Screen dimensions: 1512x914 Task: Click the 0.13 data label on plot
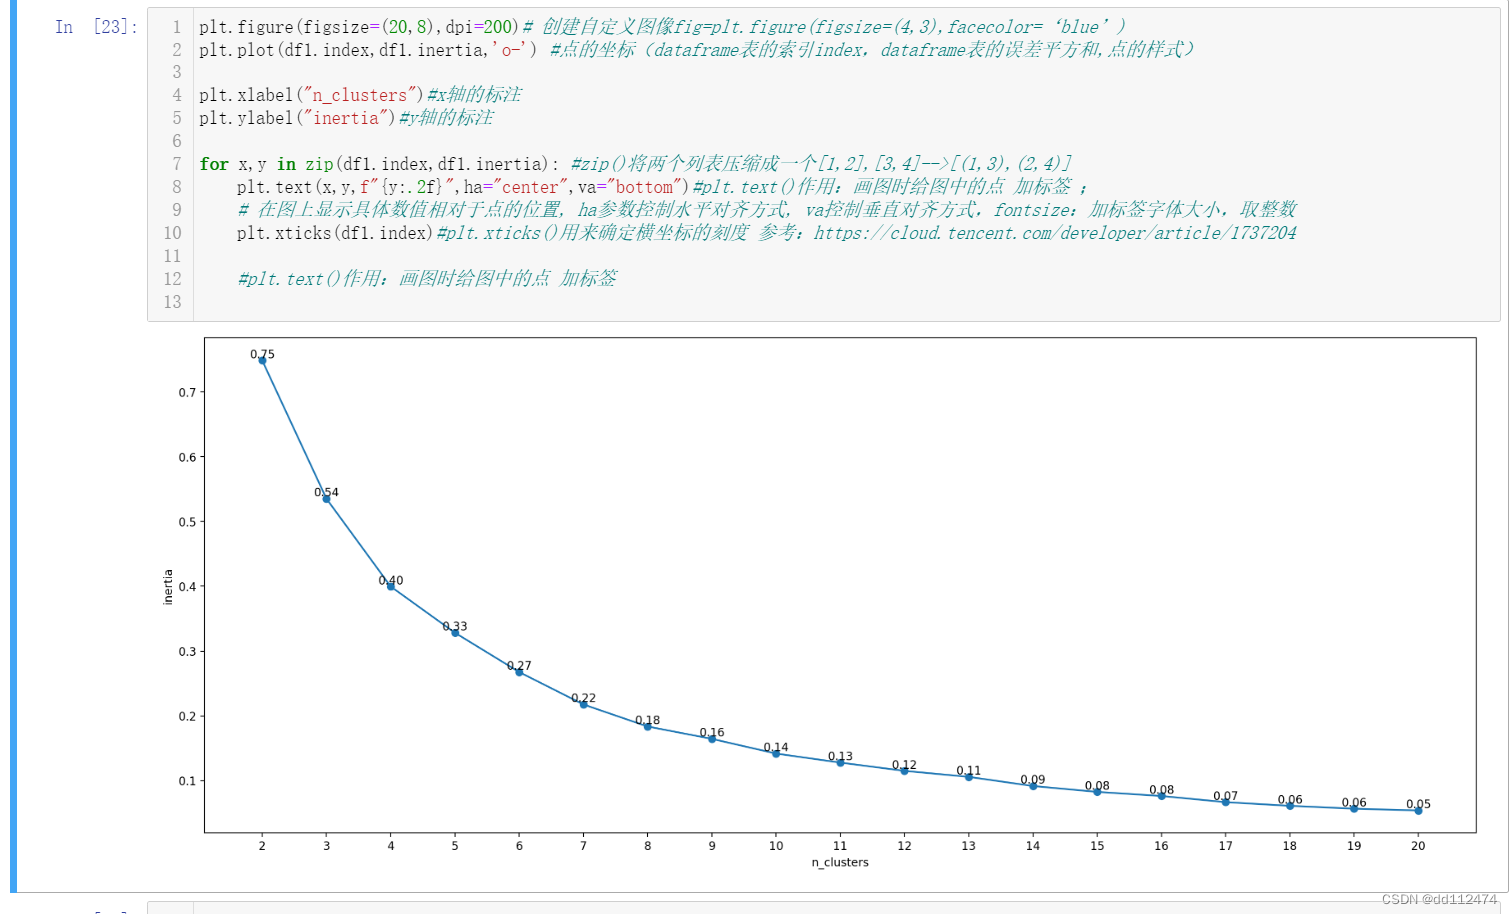840,756
